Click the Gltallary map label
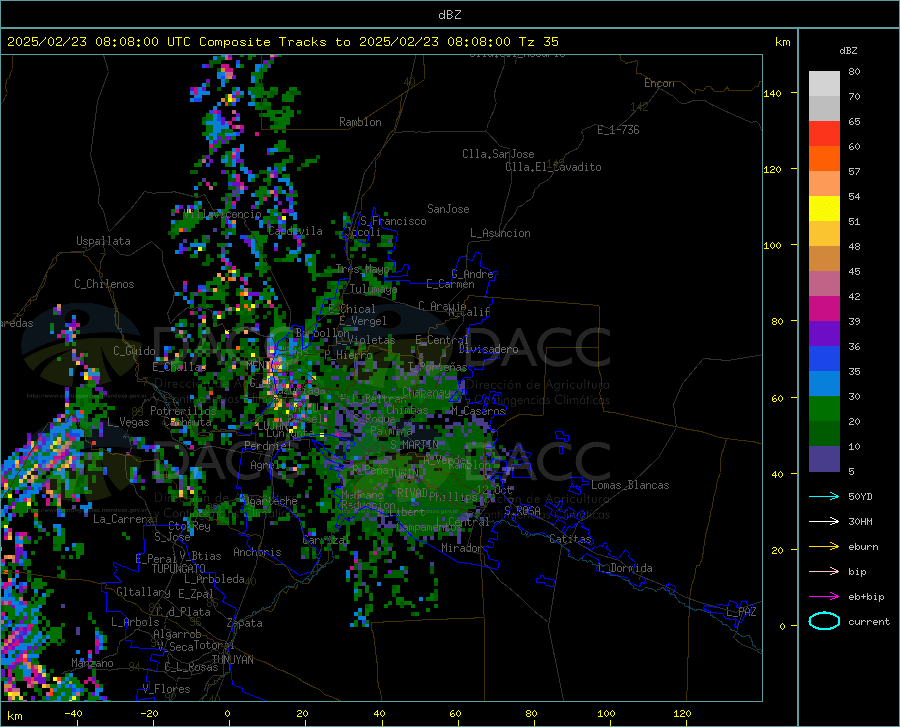This screenshot has width=900, height=727. [143, 592]
